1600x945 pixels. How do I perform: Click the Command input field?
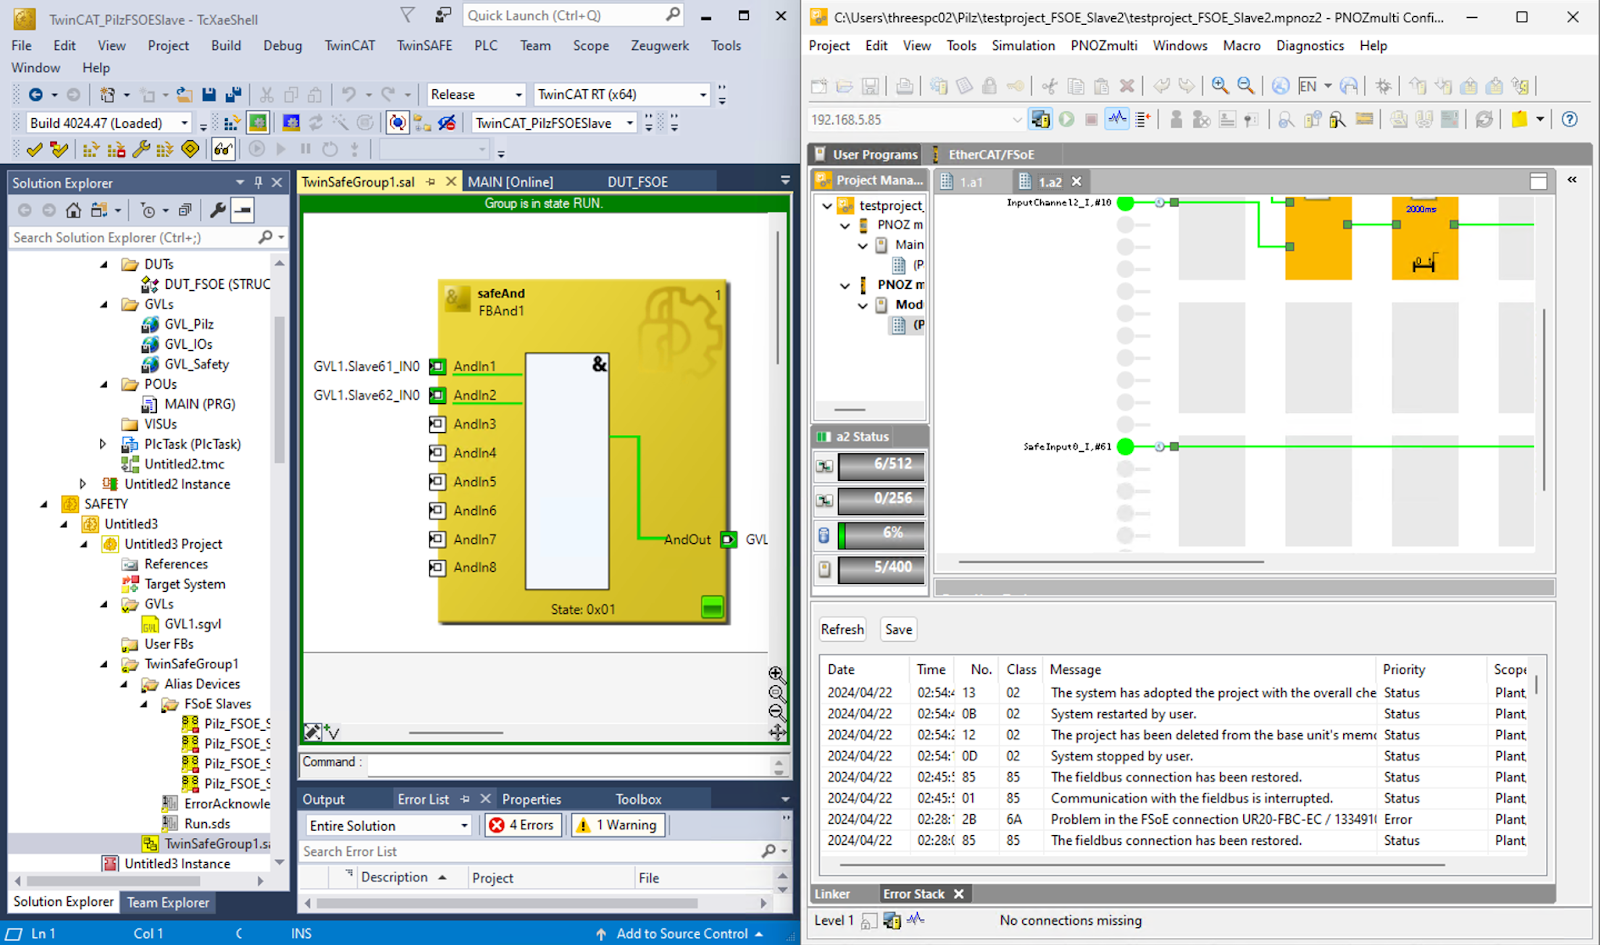pos(570,765)
